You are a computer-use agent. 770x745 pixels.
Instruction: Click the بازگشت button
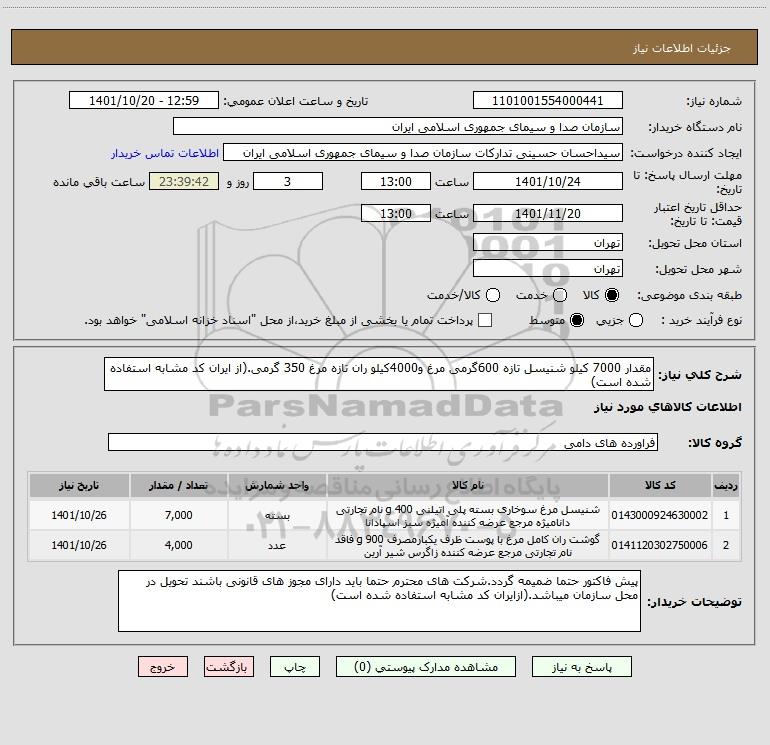[x=229, y=667]
